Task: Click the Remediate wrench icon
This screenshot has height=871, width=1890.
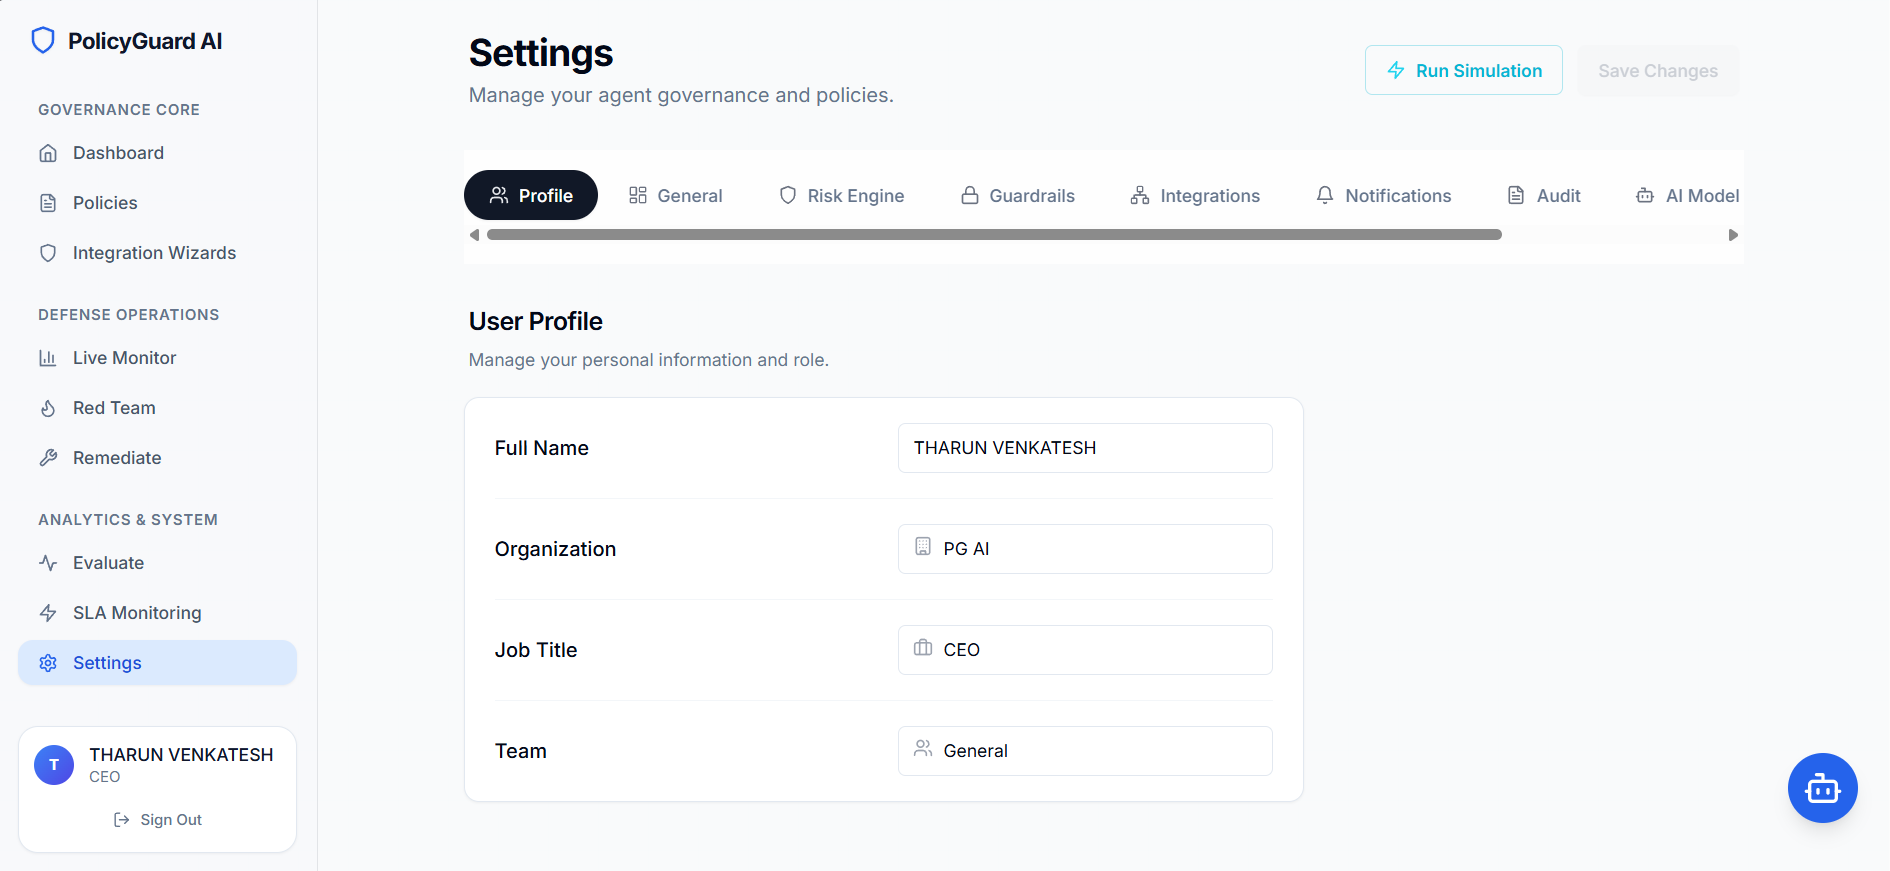Action: (48, 458)
